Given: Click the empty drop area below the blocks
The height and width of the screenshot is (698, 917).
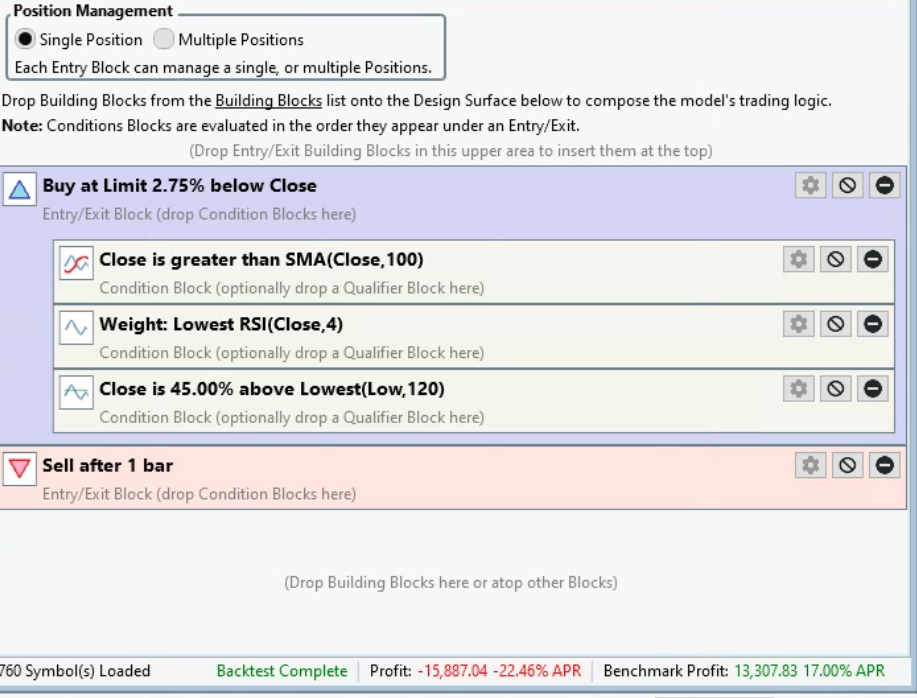Looking at the screenshot, I should click(x=450, y=582).
